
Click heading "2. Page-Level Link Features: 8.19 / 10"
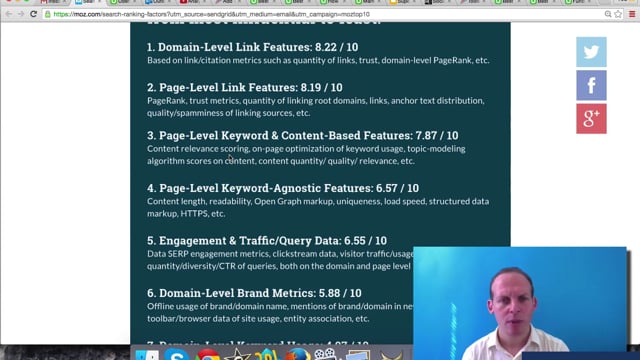(245, 87)
